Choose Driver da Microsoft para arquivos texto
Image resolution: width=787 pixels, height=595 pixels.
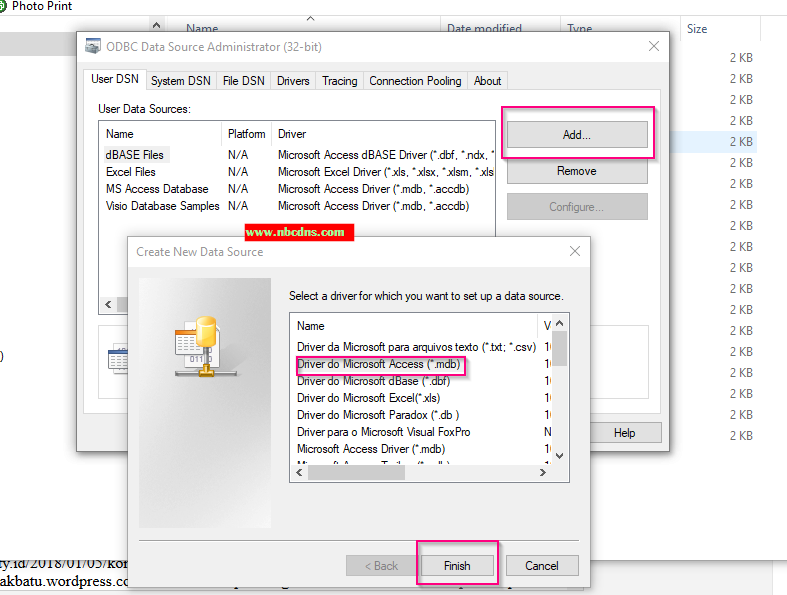[416, 347]
